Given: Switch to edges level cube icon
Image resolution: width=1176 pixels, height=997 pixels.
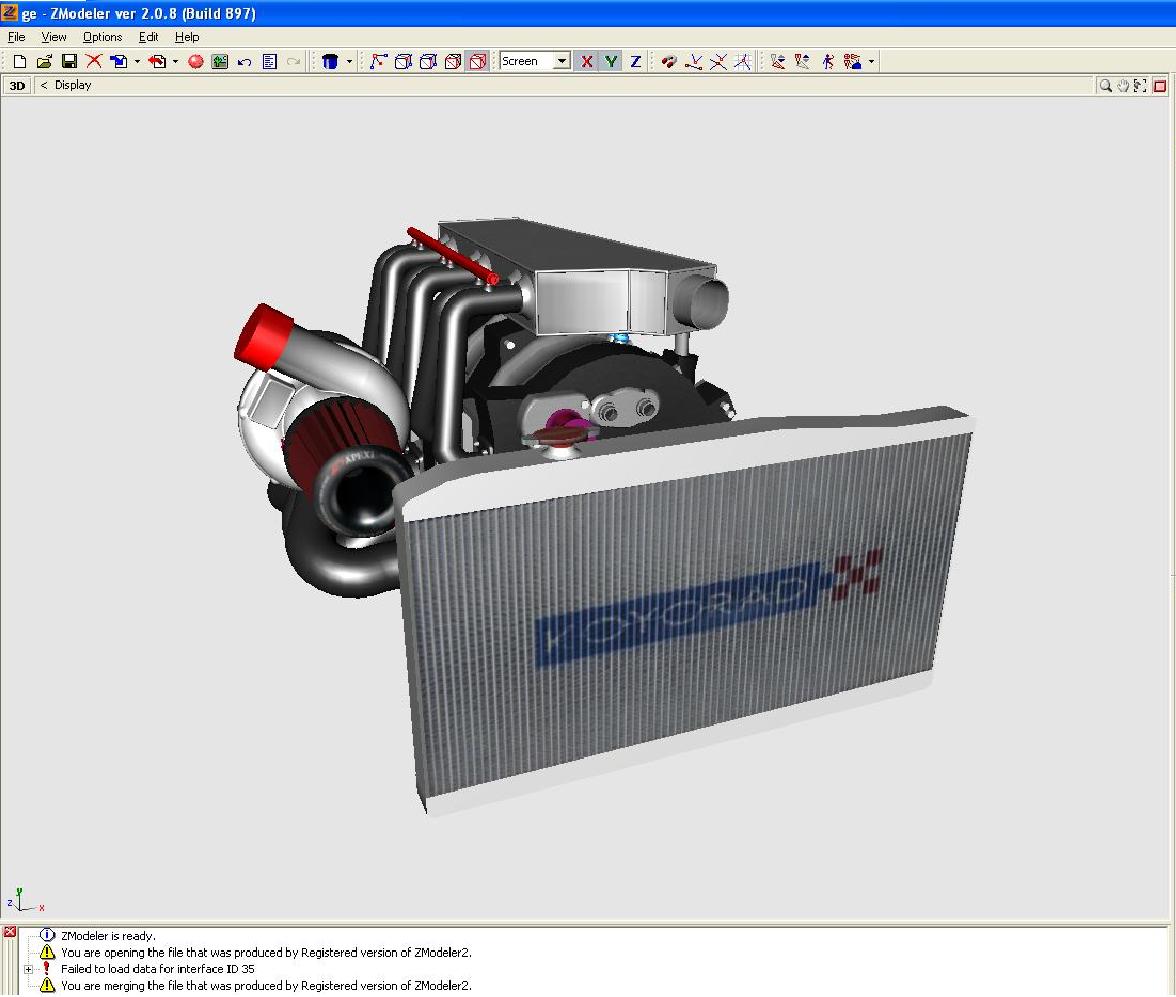Looking at the screenshot, I should click(x=404, y=62).
